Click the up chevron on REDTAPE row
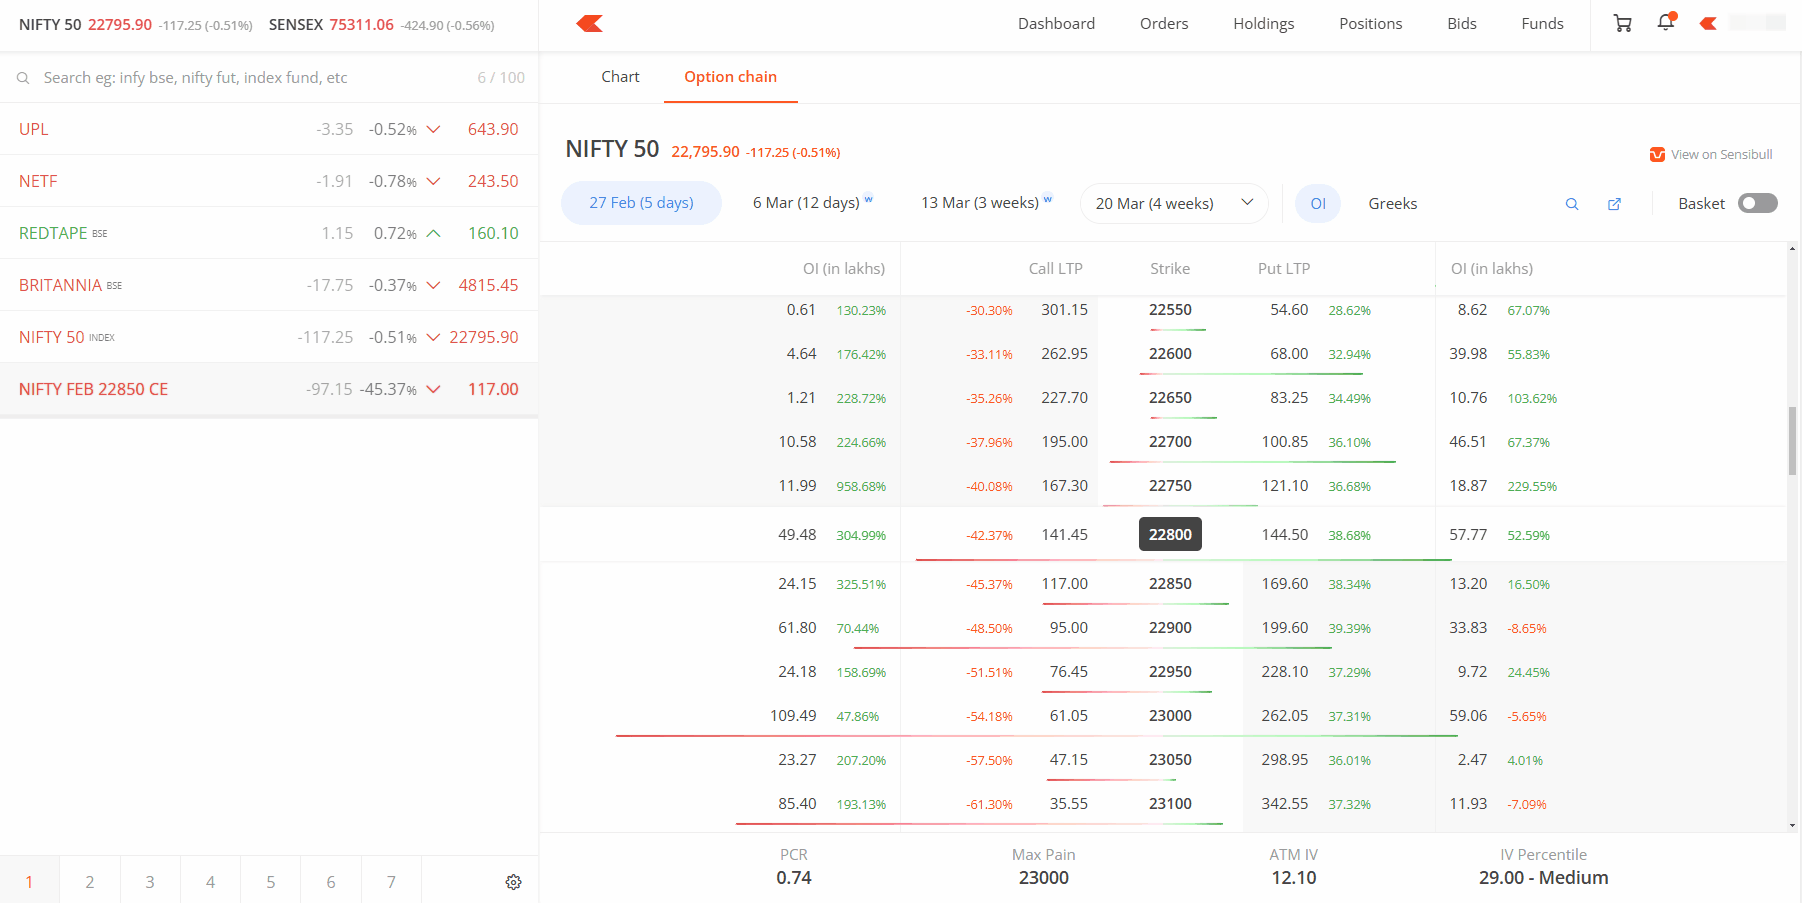The image size is (1802, 903). [x=433, y=233]
